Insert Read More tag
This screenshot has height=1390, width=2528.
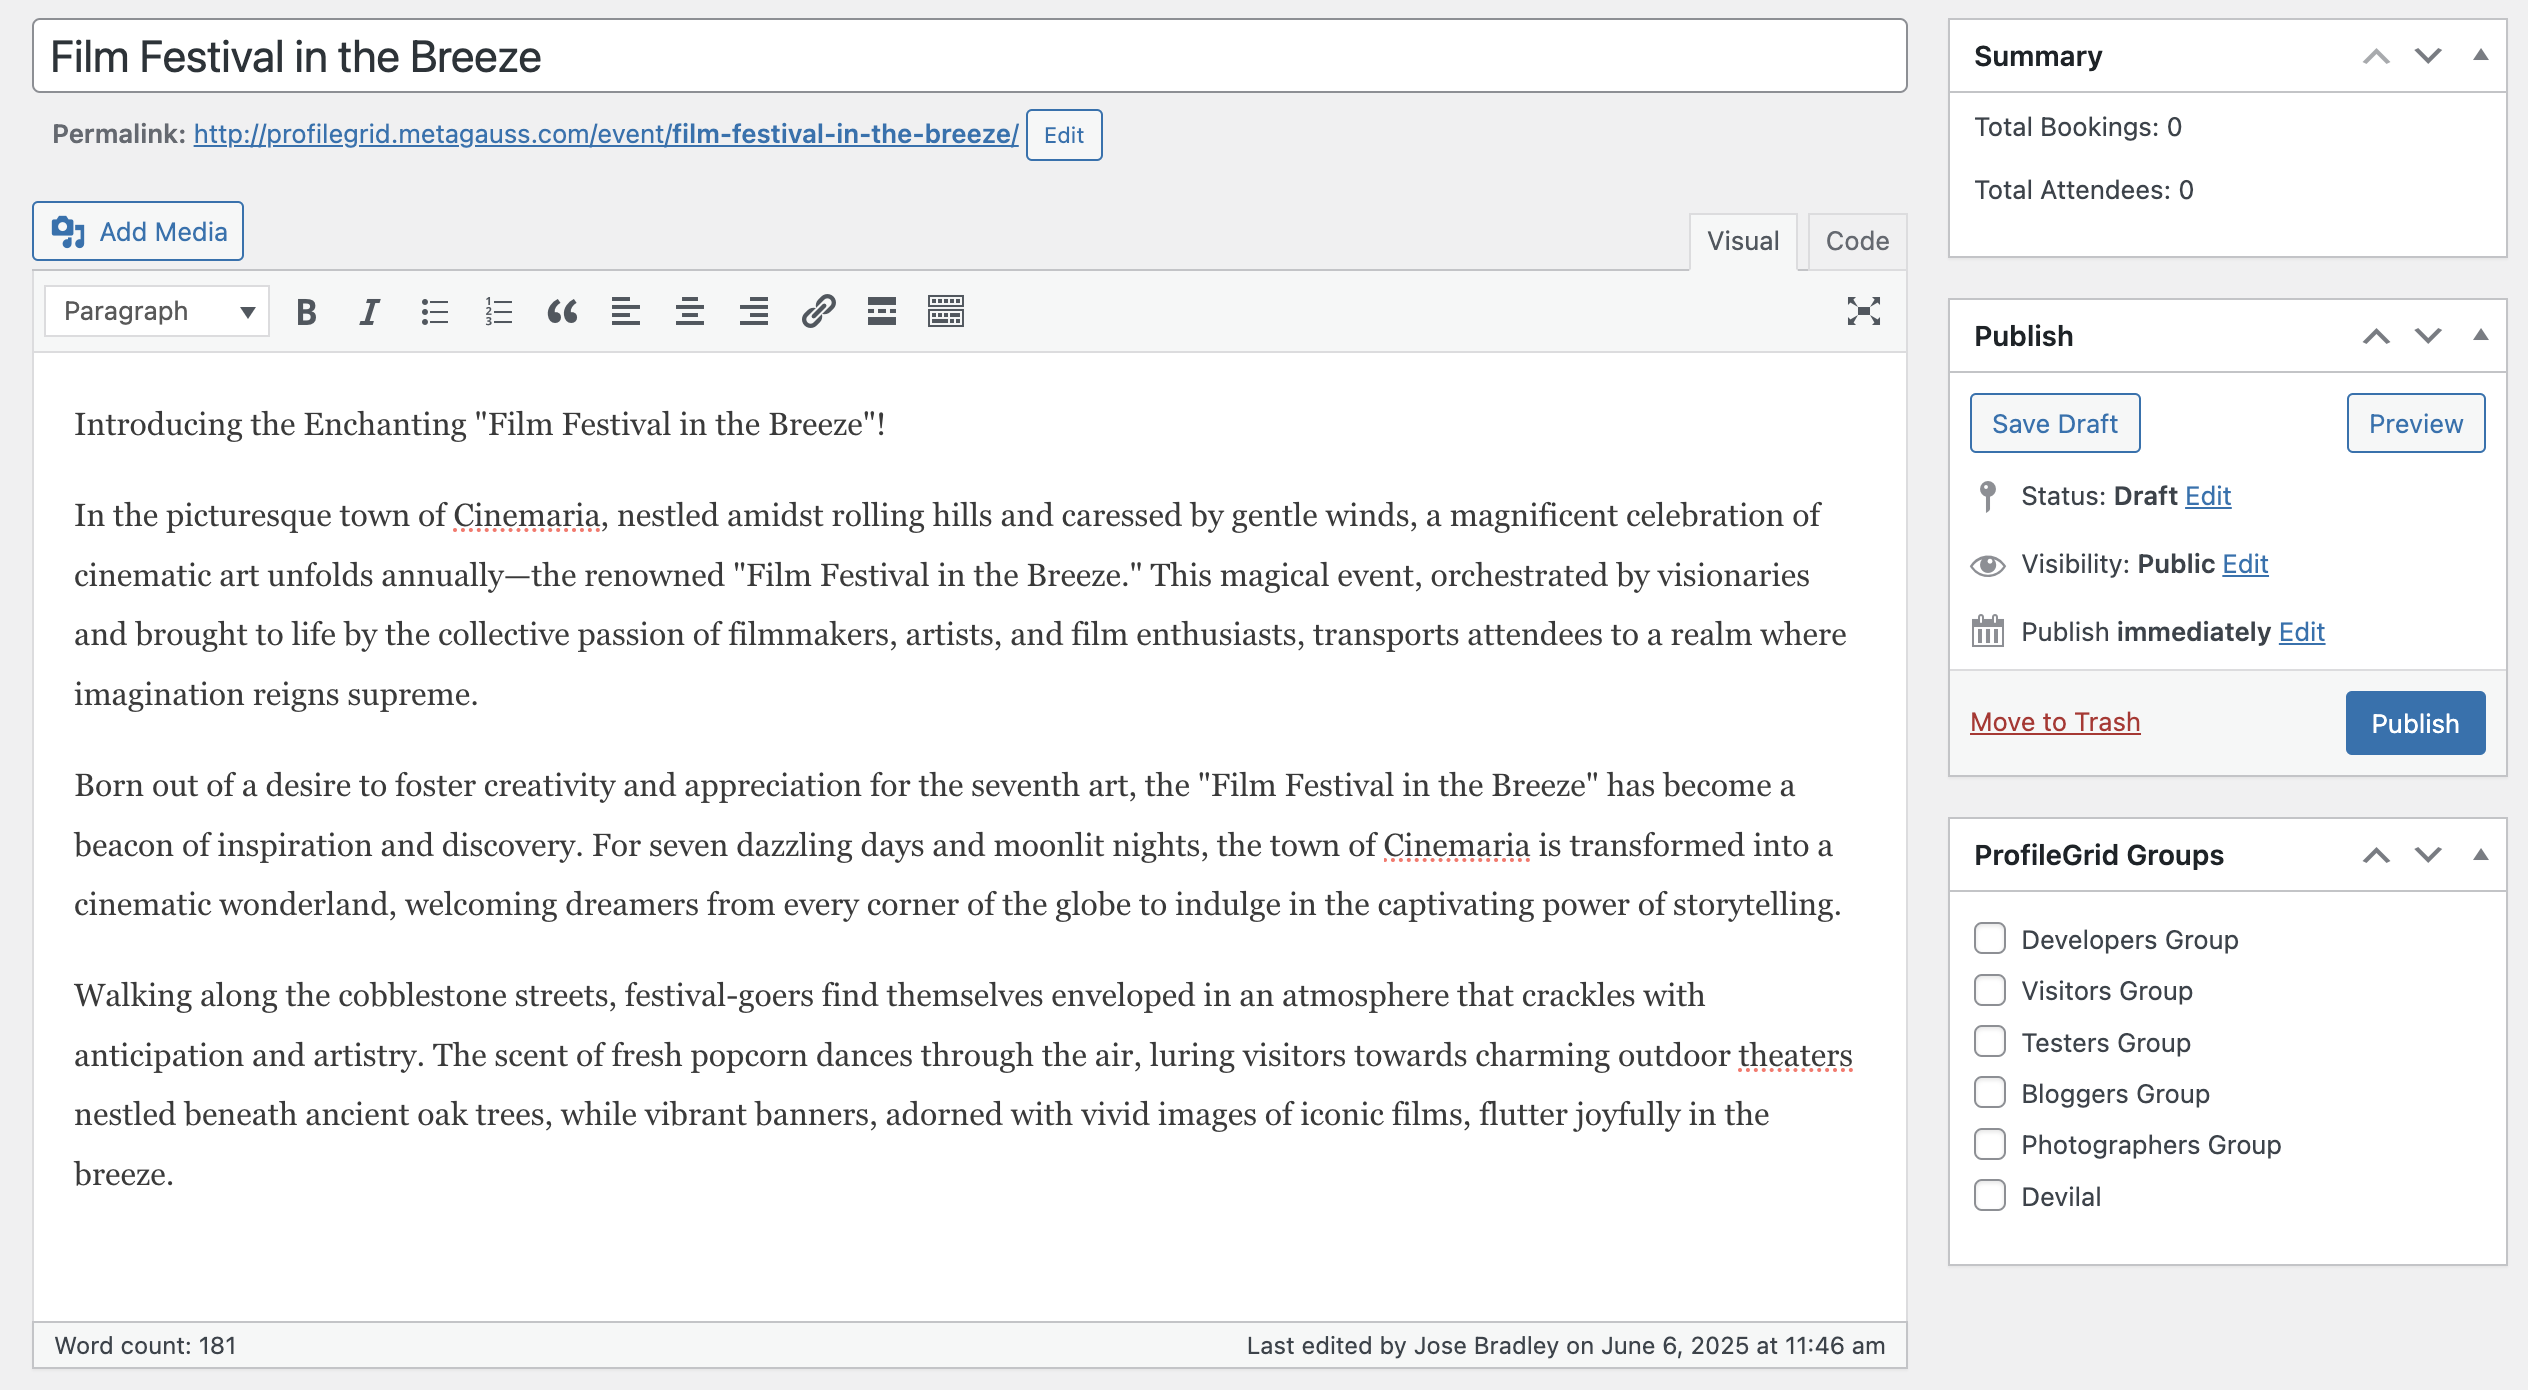[x=881, y=312]
